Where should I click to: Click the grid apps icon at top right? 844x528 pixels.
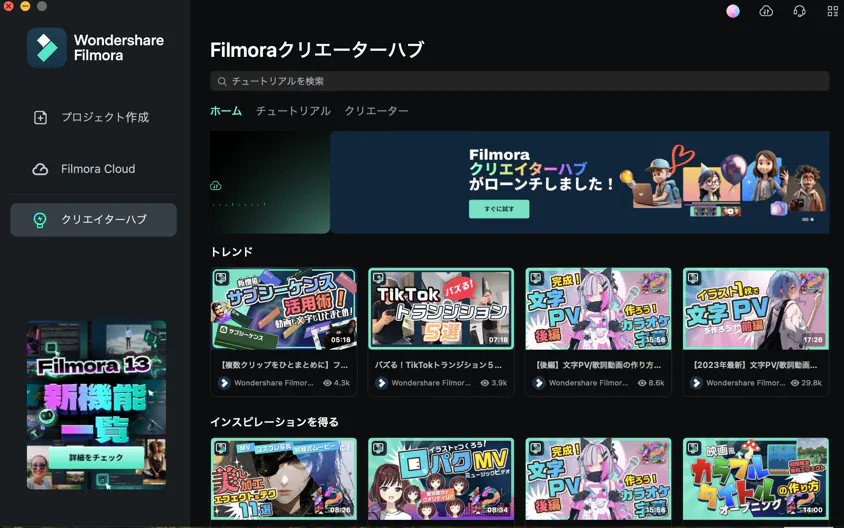click(833, 11)
